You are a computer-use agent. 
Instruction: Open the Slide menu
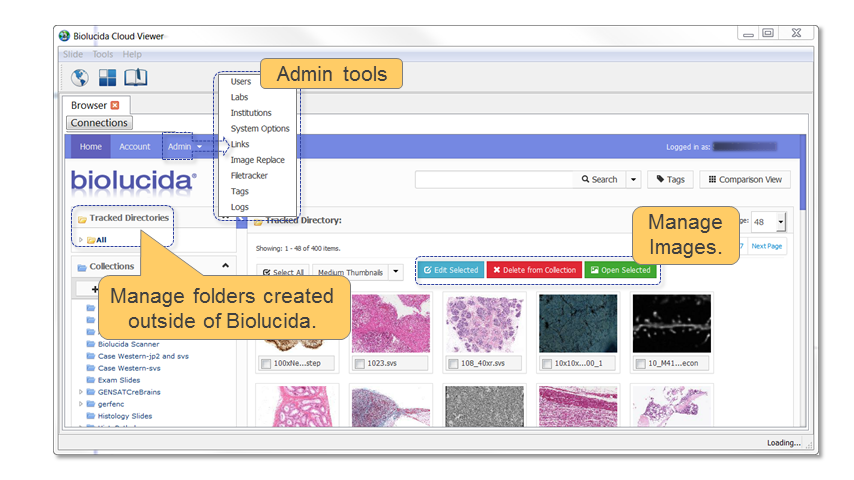(73, 54)
